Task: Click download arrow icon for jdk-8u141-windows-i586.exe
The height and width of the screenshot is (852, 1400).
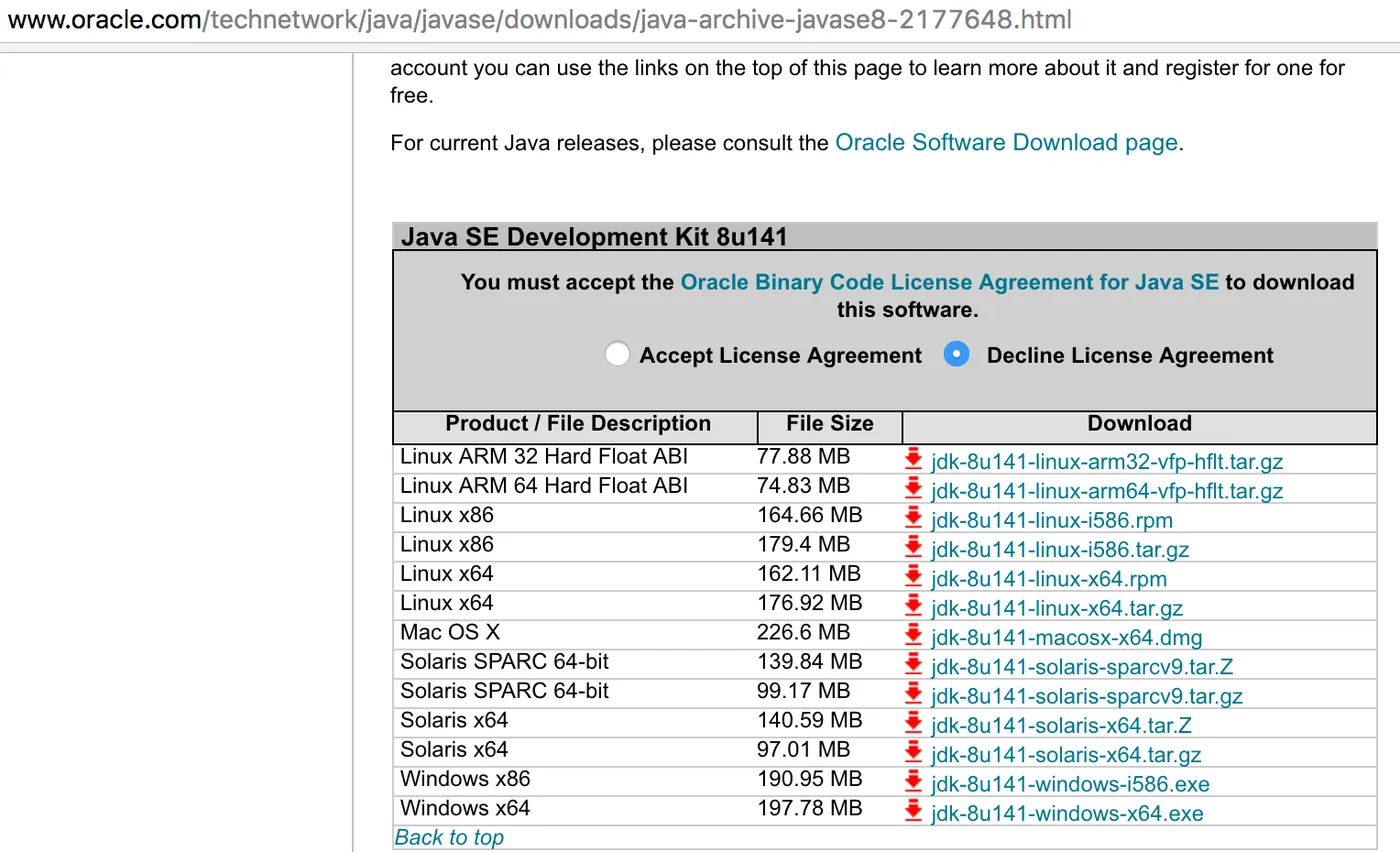Action: 912,782
